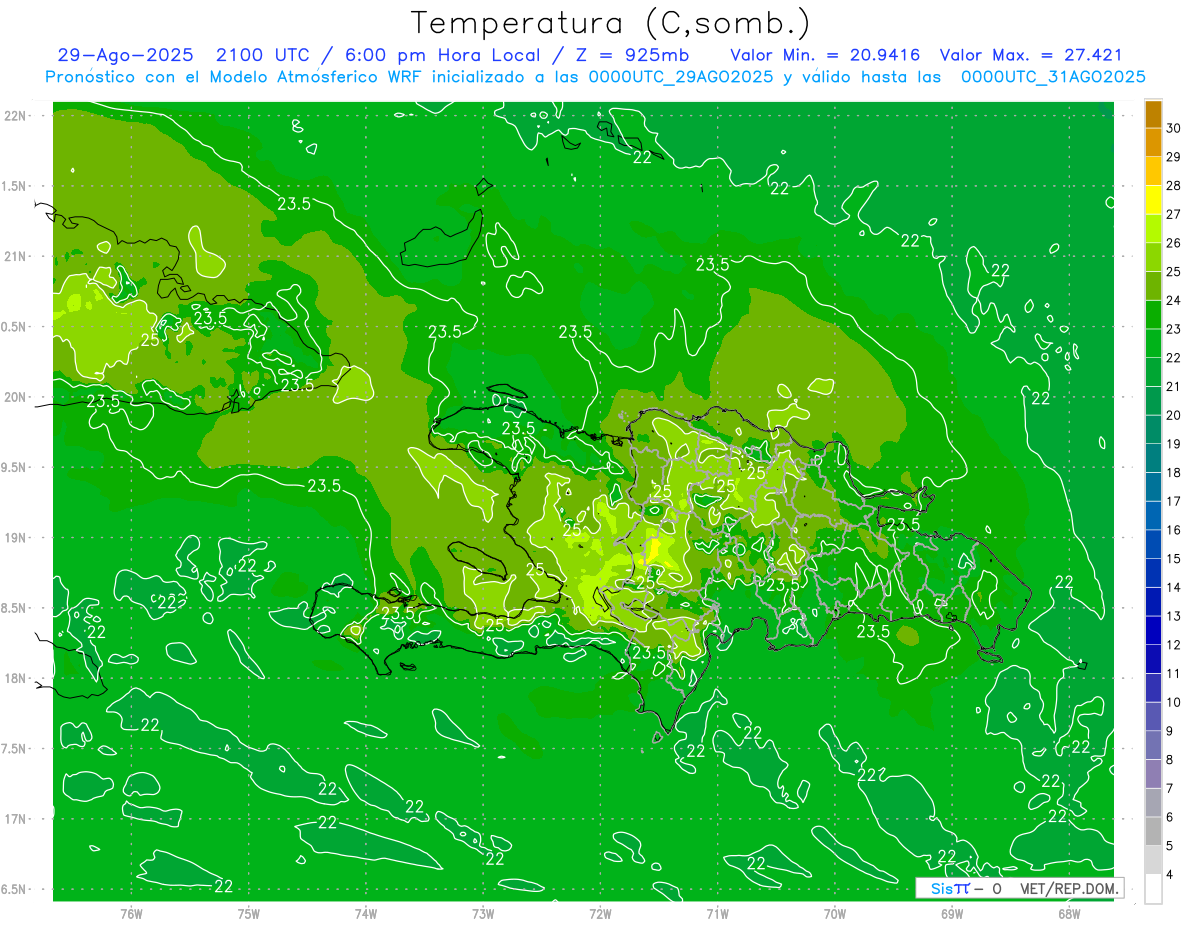The height and width of the screenshot is (927, 1200).
Task: Click the 68W longitude axis label
Action: tap(1068, 912)
